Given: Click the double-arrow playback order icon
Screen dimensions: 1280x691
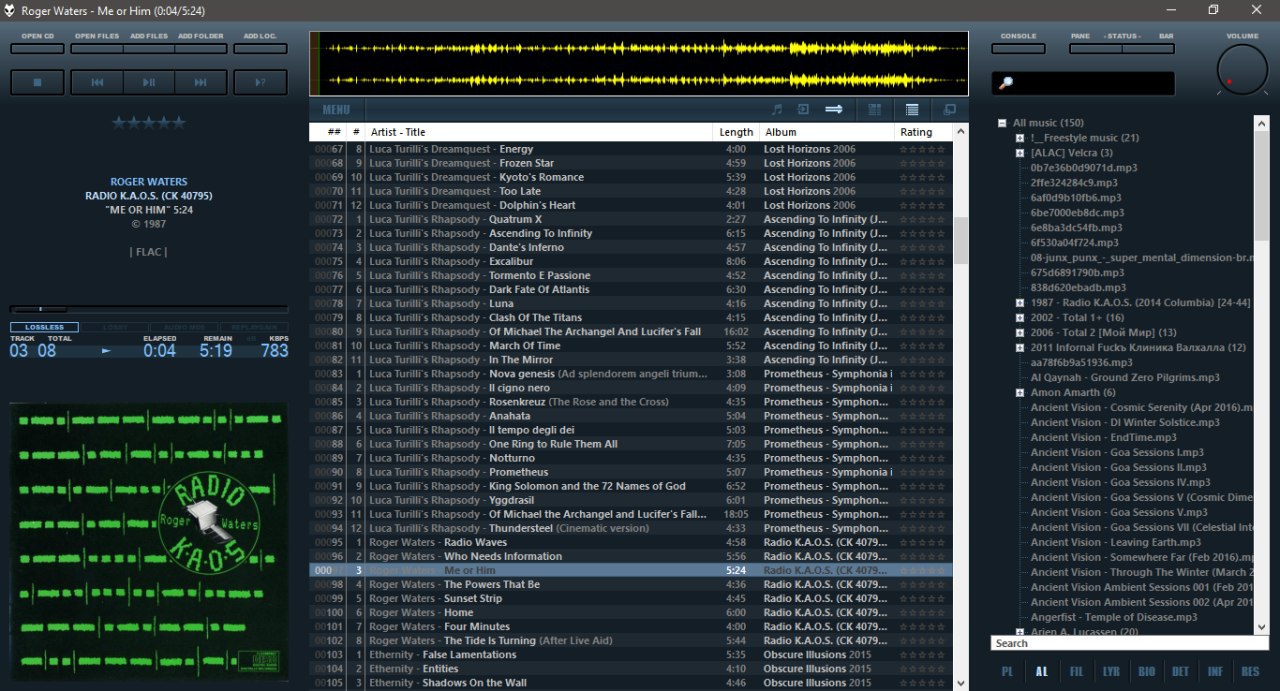Looking at the screenshot, I should coord(833,110).
